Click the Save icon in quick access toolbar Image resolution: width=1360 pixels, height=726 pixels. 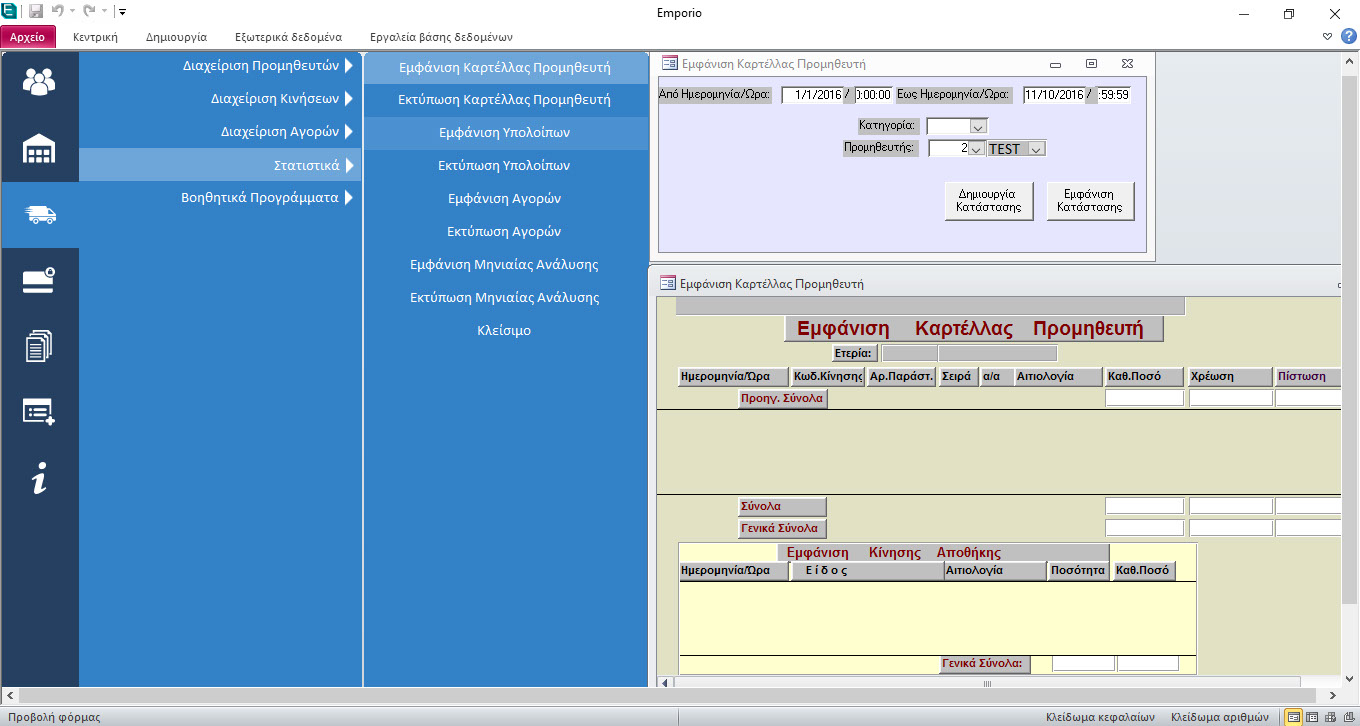pos(36,13)
